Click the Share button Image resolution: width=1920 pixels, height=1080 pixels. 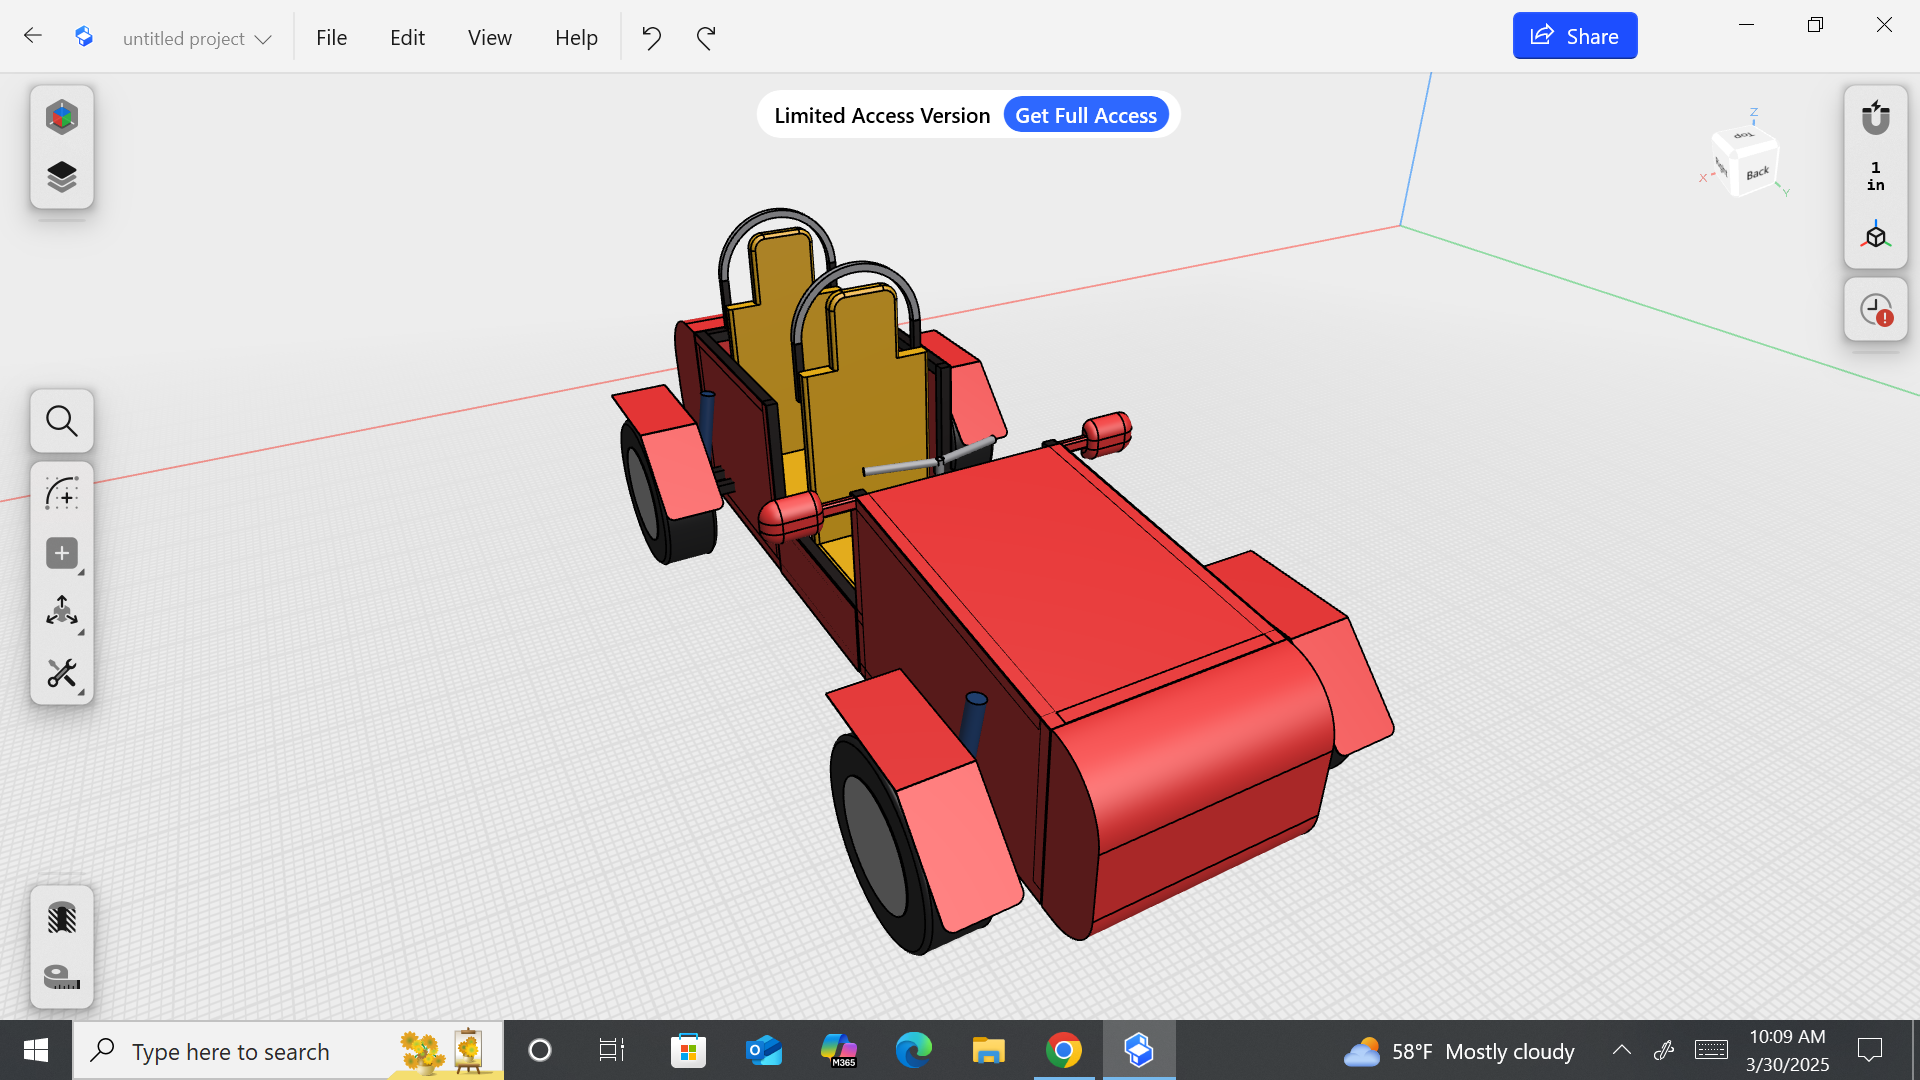tap(1574, 36)
